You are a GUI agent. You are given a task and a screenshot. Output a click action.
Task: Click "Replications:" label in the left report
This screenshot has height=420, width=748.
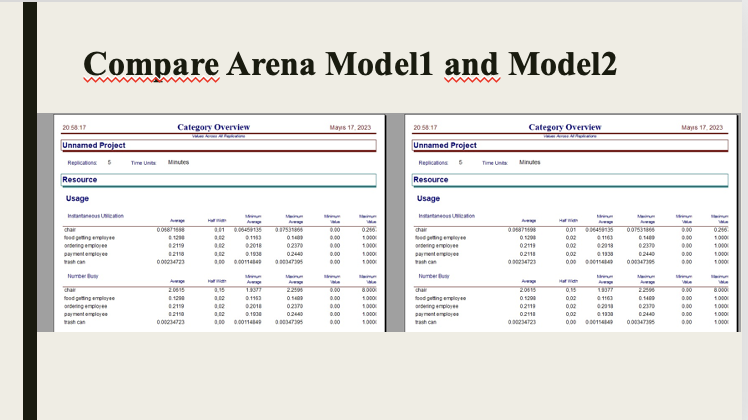82,163
